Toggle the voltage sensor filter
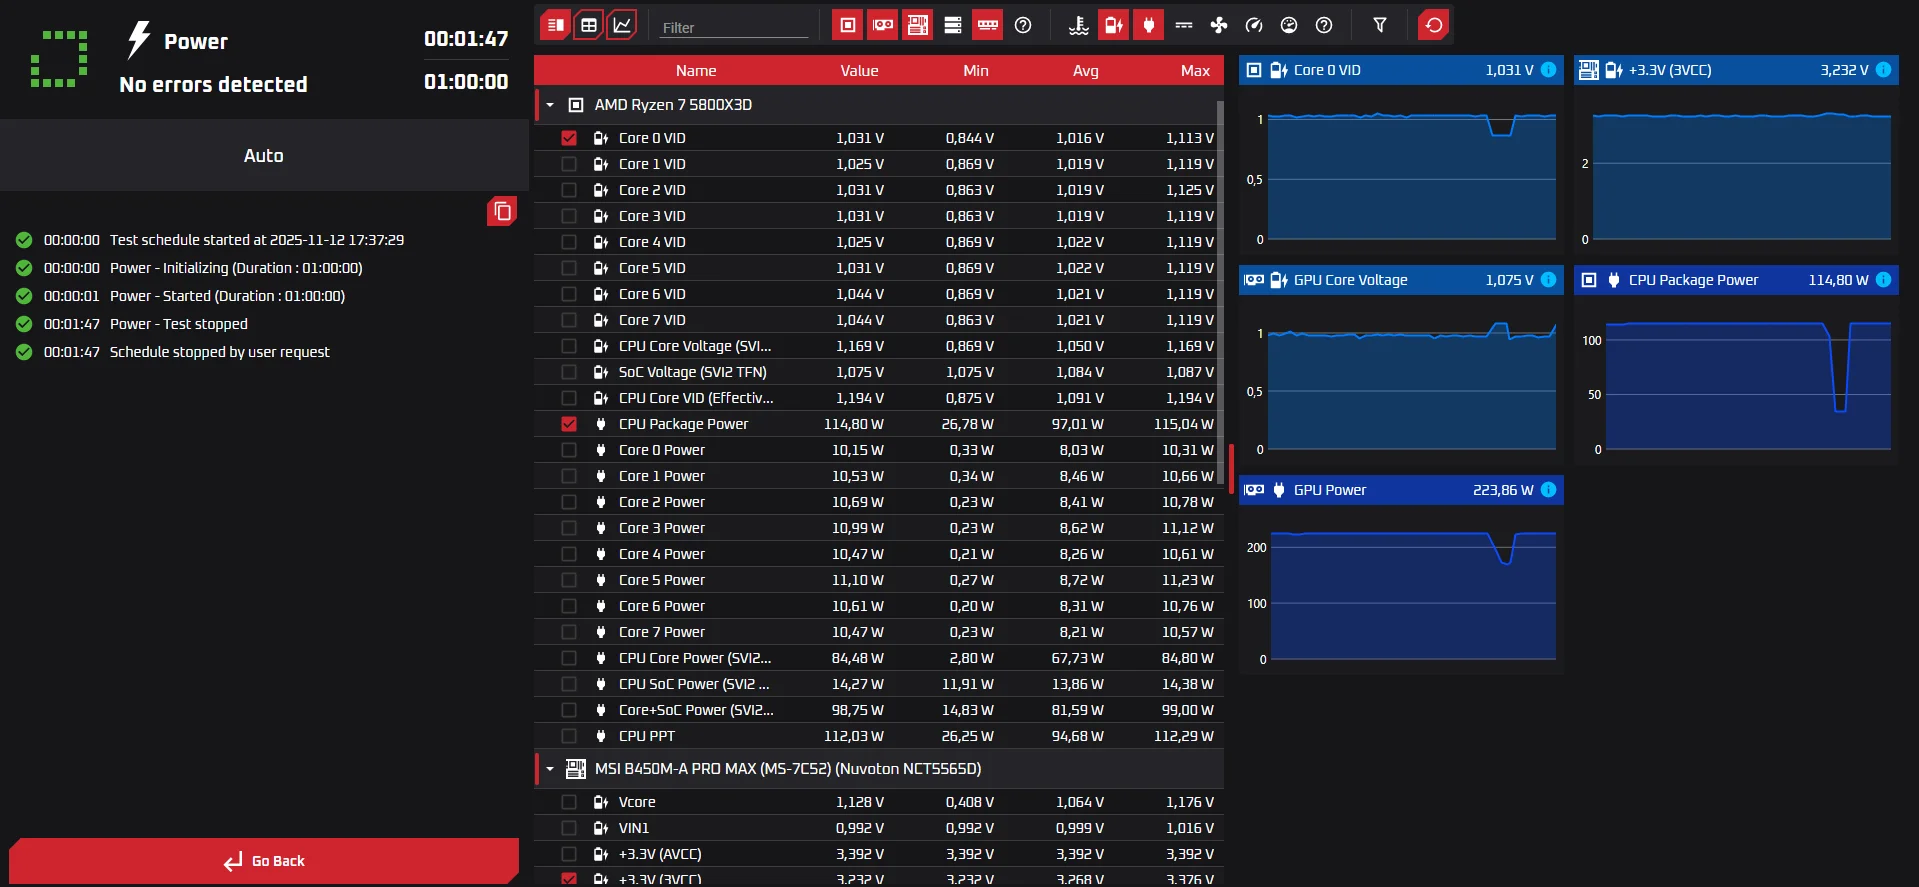This screenshot has width=1919, height=887. pos(1113,25)
